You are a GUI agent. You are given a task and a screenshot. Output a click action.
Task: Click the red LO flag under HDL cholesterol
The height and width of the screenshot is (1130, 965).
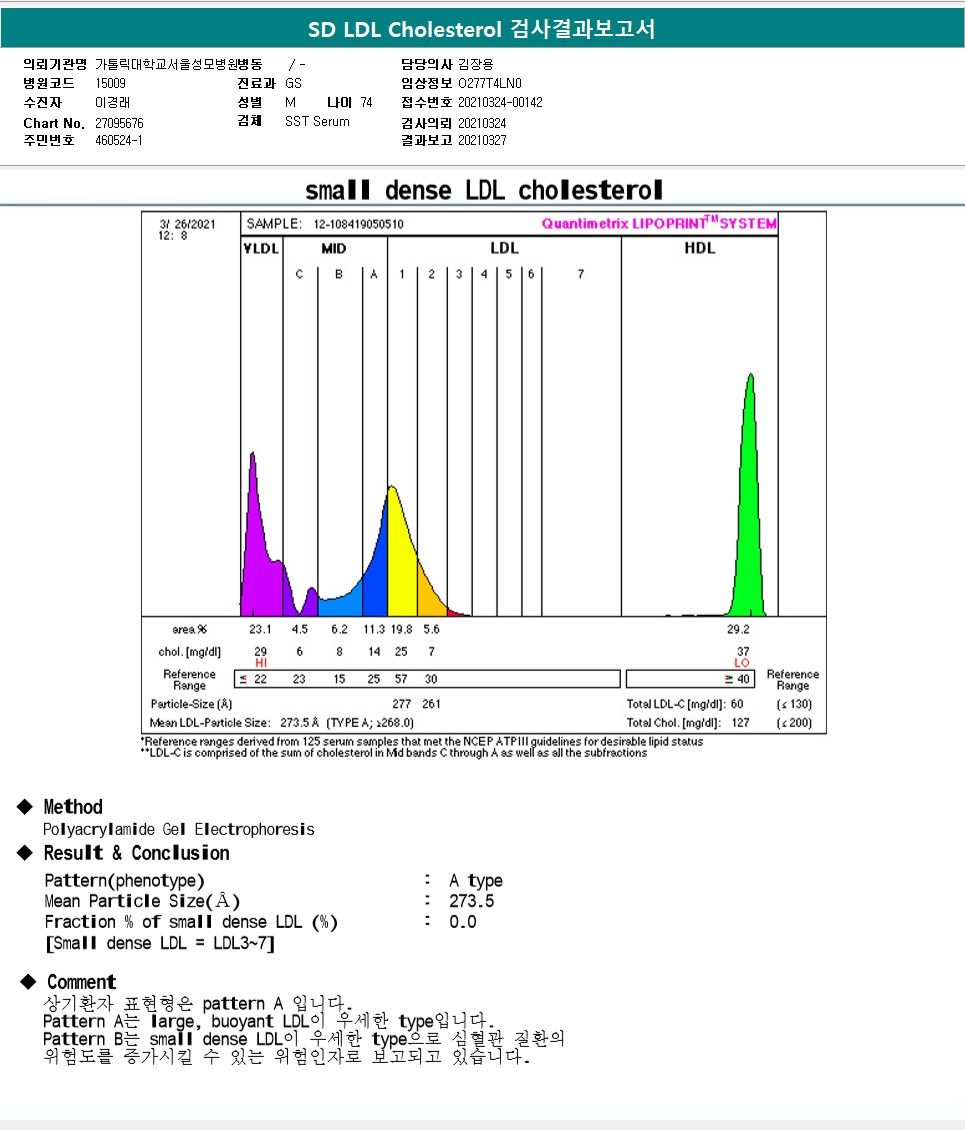tap(742, 663)
